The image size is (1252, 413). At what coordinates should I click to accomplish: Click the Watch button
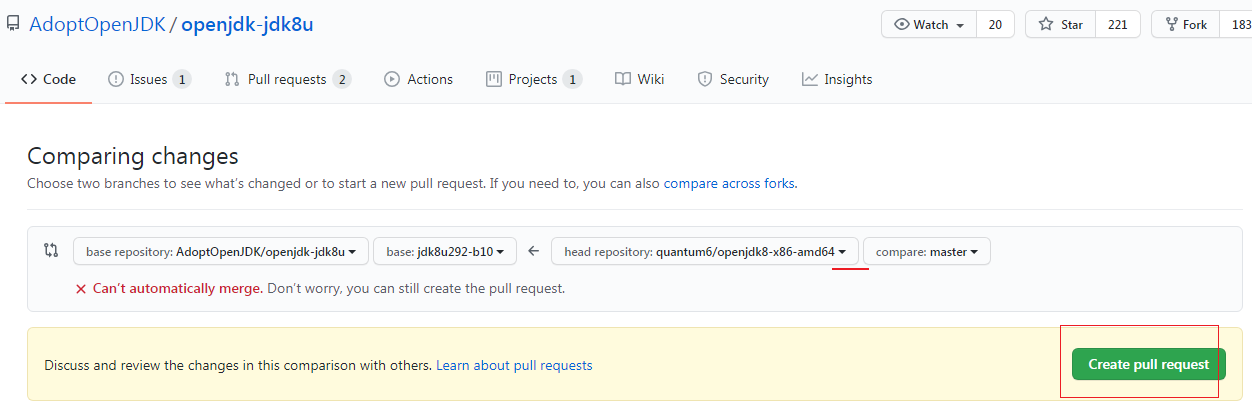pyautogui.click(x=929, y=24)
